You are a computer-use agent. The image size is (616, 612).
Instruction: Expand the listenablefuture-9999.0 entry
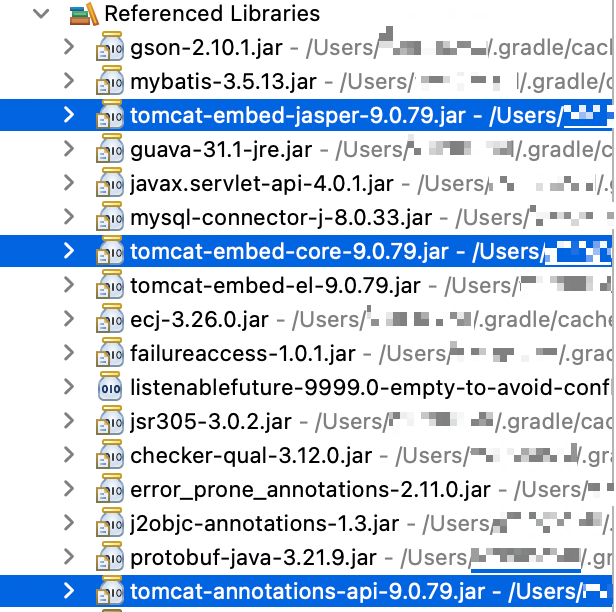tap(69, 387)
